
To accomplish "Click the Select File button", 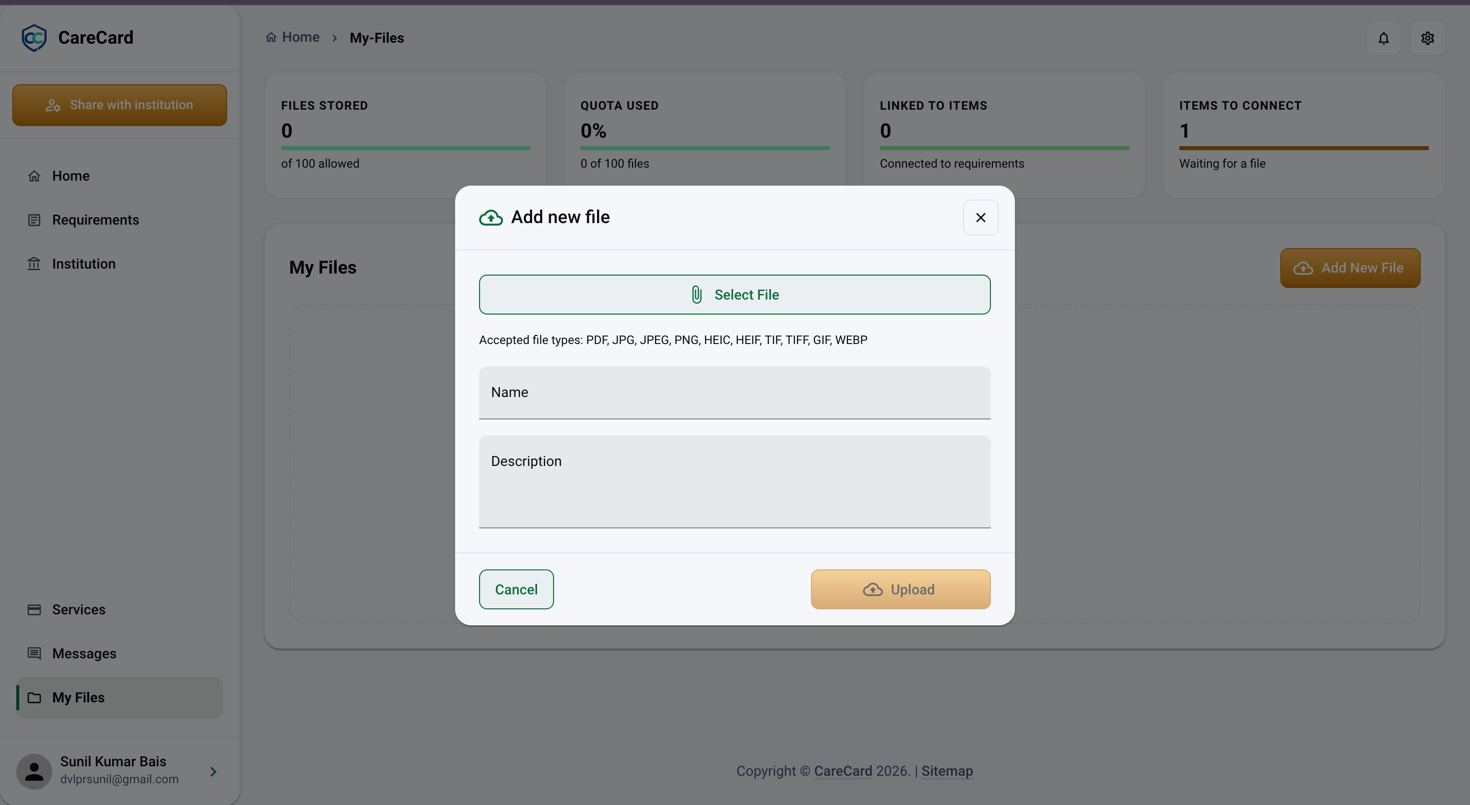I will click(x=735, y=295).
